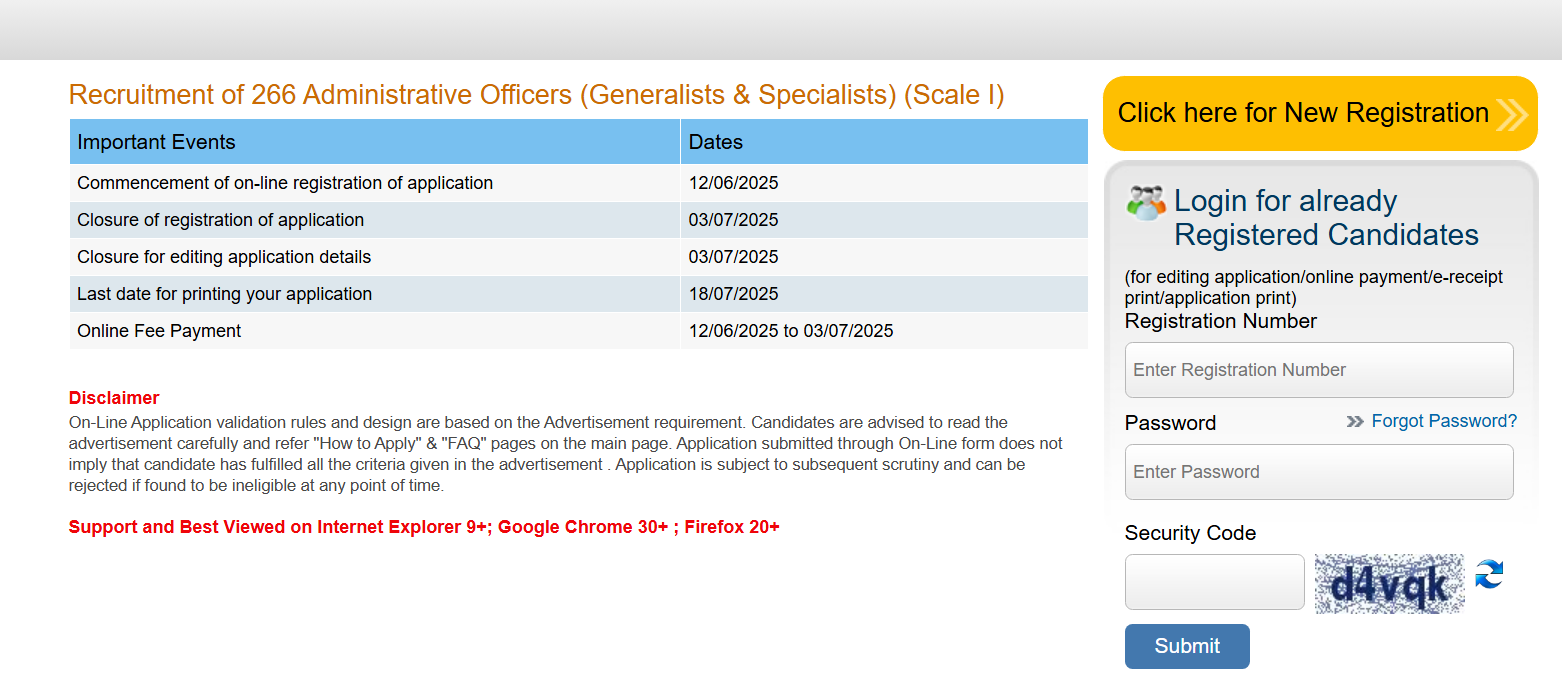The height and width of the screenshot is (693, 1562).
Task: Select the Closure for editing application details row
Action: tap(224, 257)
